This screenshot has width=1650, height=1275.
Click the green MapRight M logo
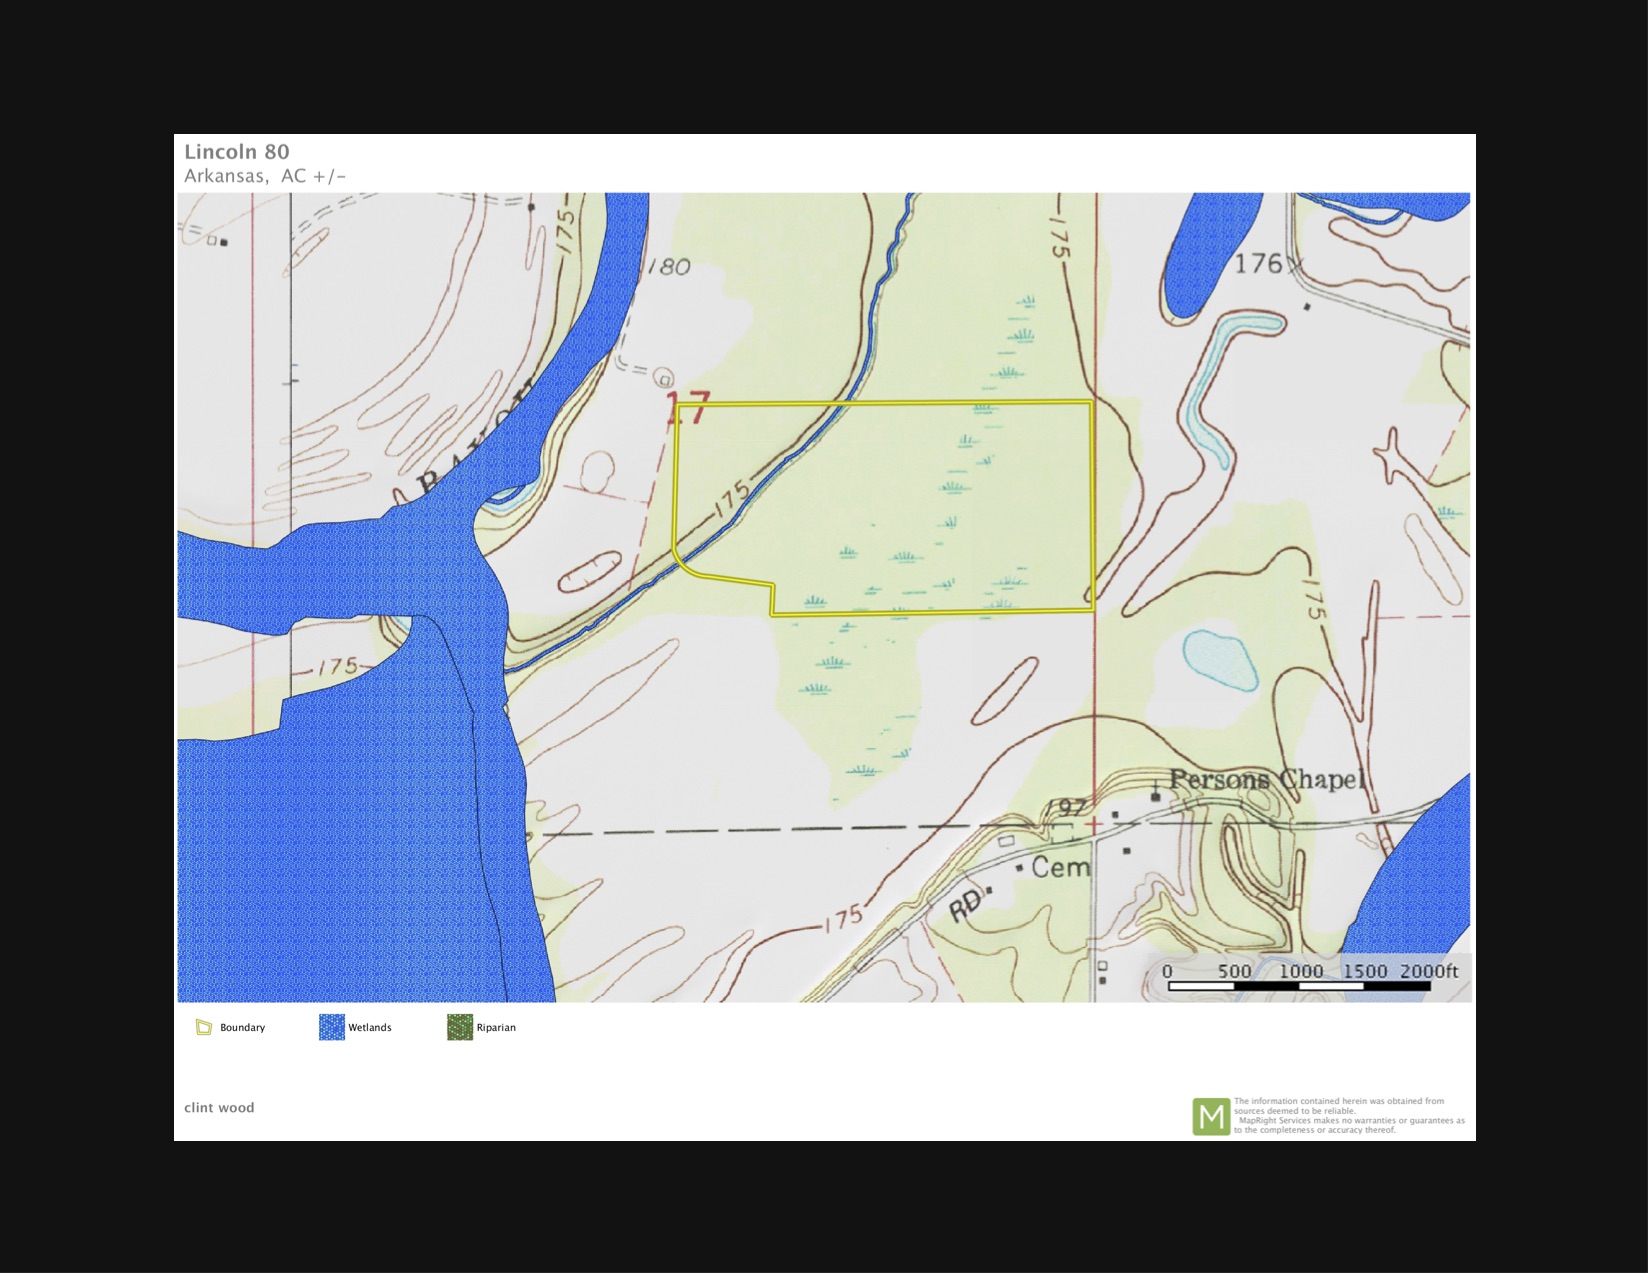point(1211,1116)
